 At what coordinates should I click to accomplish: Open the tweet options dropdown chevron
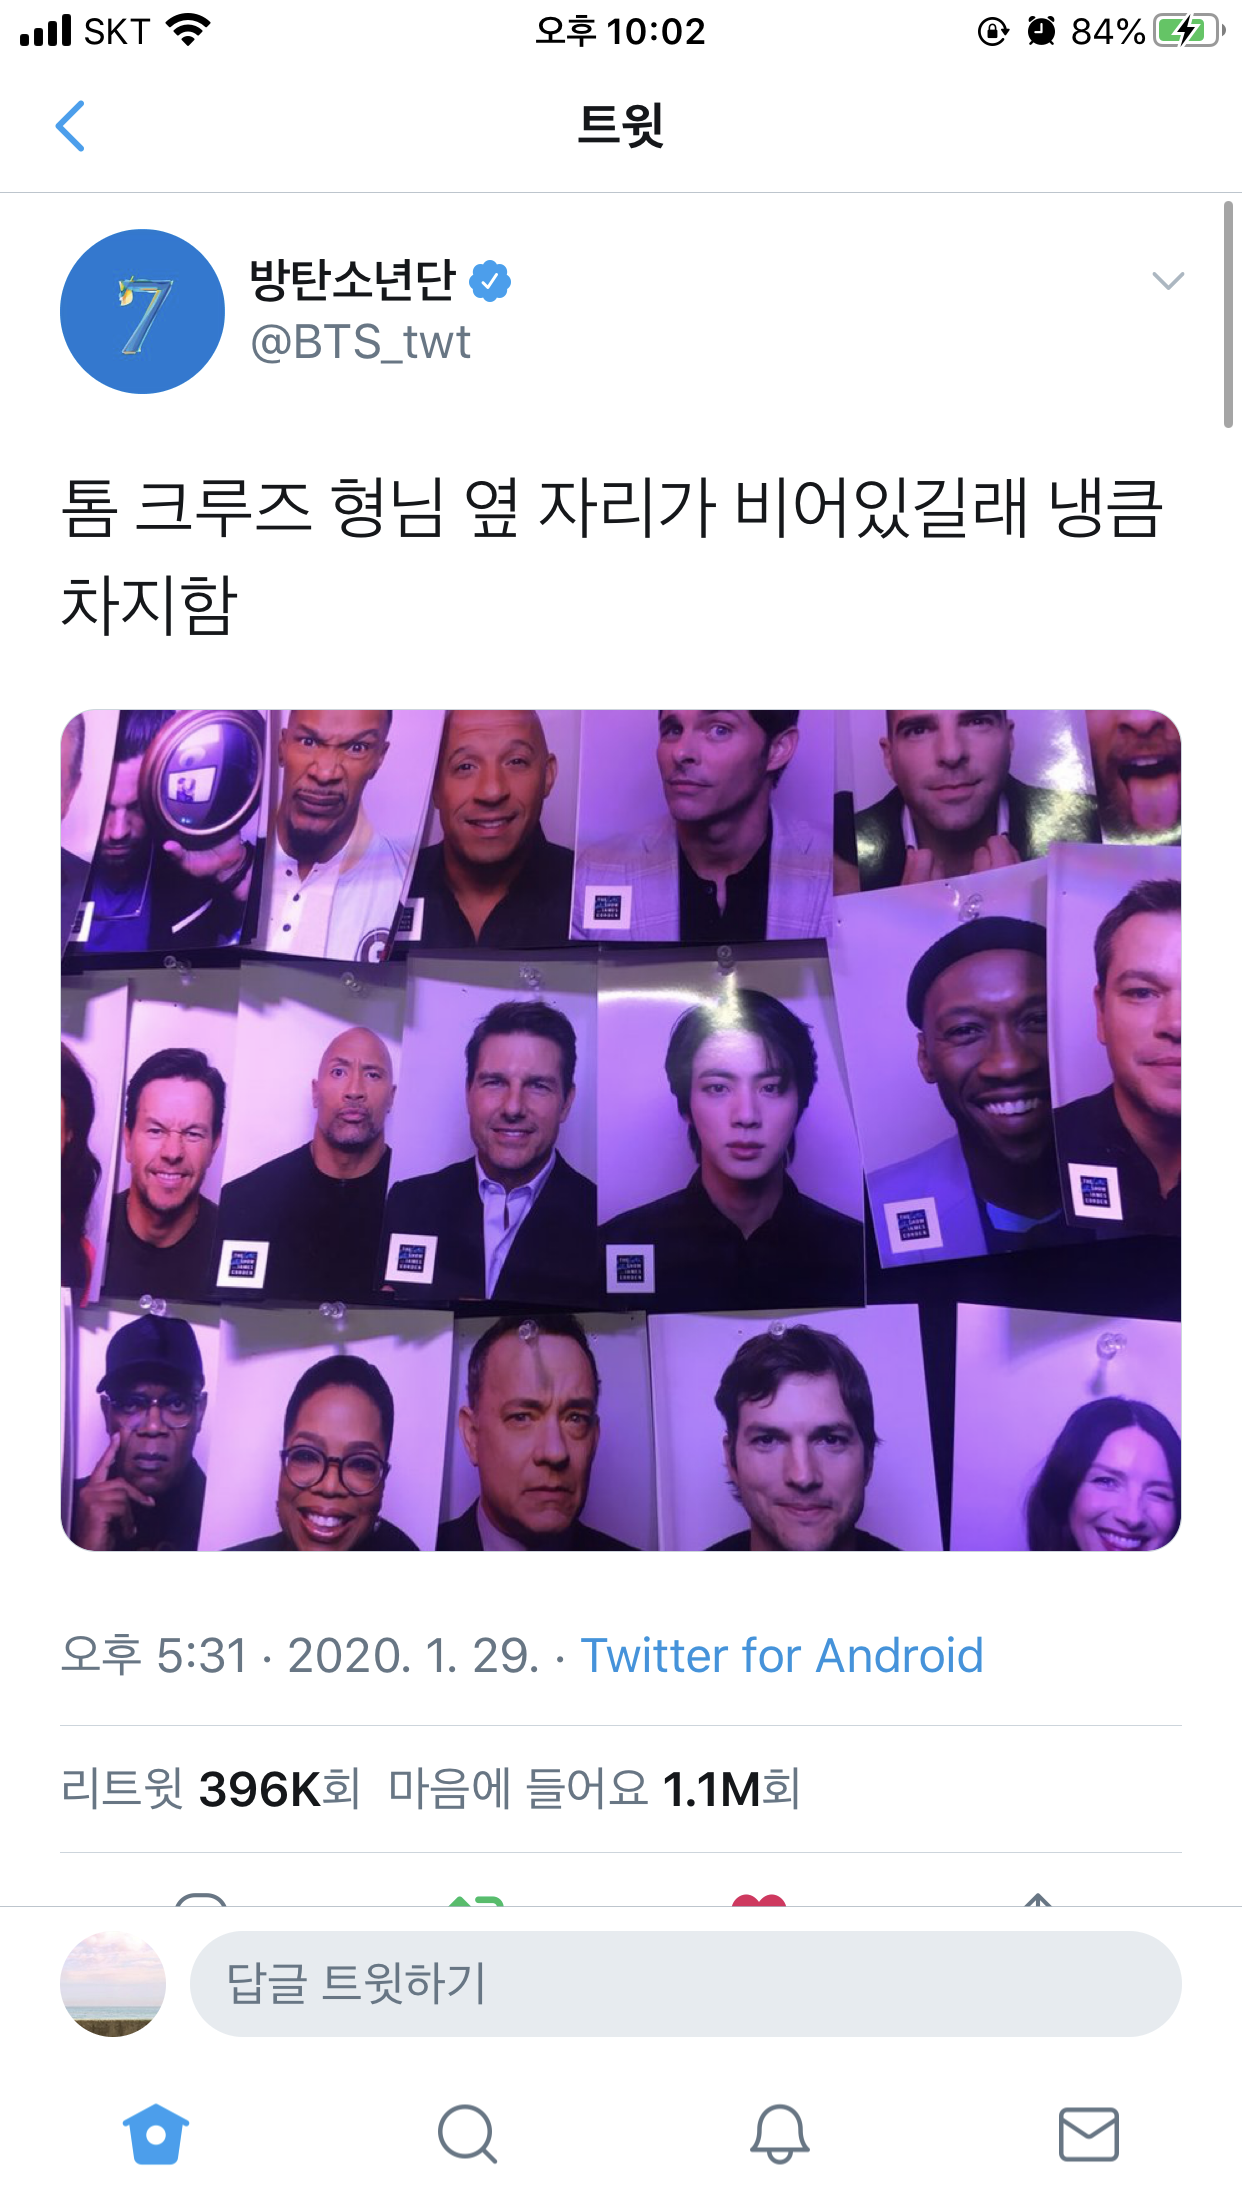point(1168,281)
